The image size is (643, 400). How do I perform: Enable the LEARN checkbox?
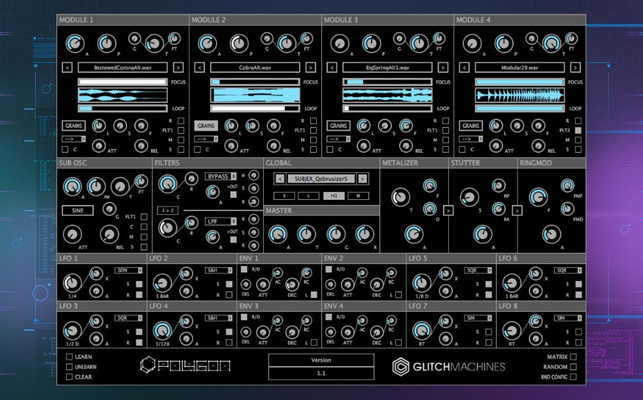(69, 357)
